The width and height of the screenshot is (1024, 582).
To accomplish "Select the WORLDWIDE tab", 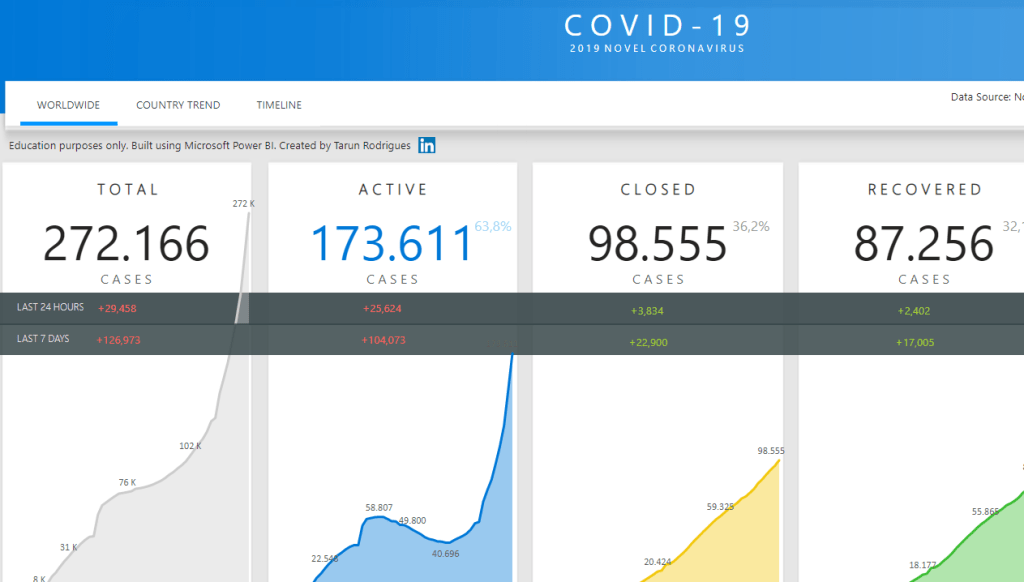I will pyautogui.click(x=68, y=105).
